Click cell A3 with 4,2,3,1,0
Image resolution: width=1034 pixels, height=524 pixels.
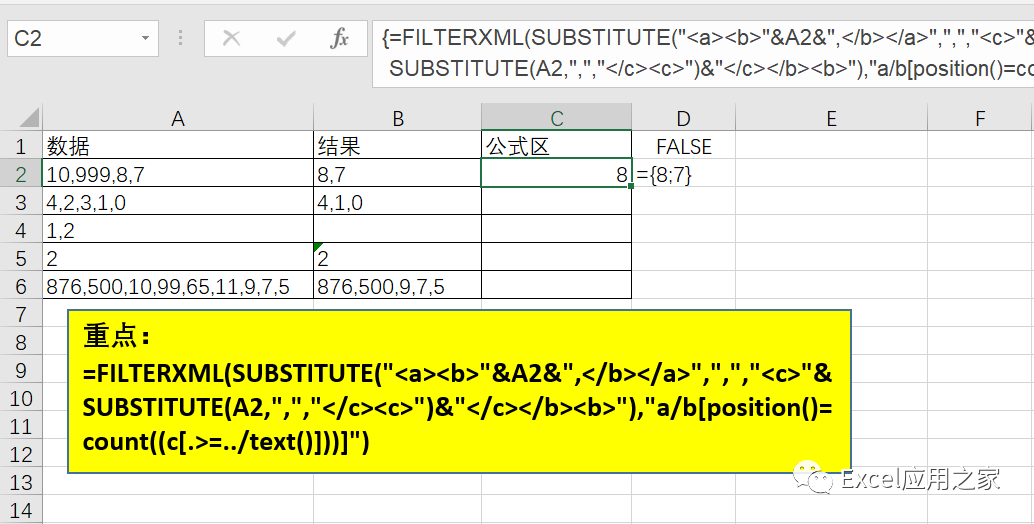click(178, 202)
